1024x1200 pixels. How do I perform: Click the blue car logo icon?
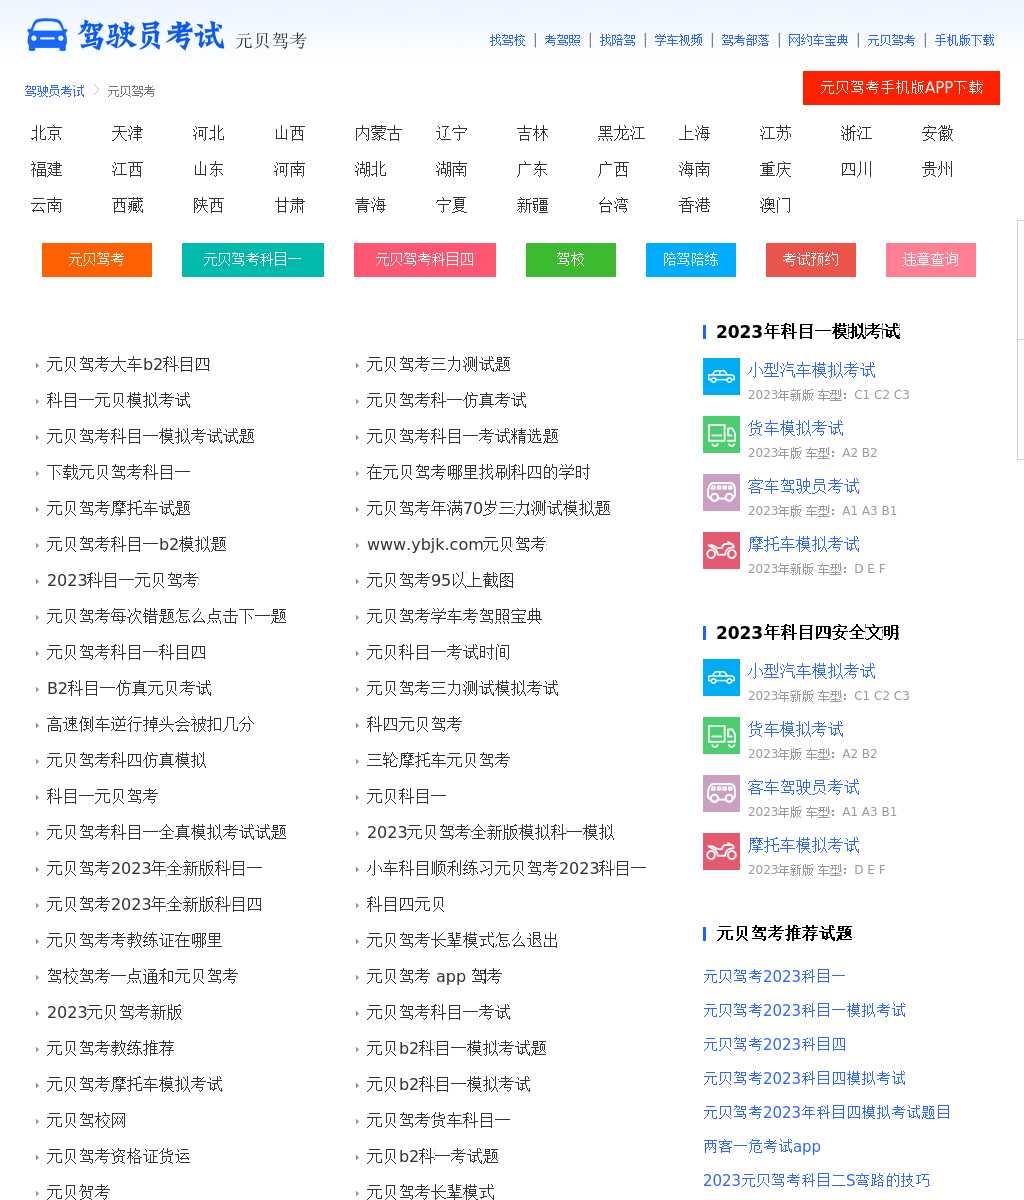[x=47, y=35]
